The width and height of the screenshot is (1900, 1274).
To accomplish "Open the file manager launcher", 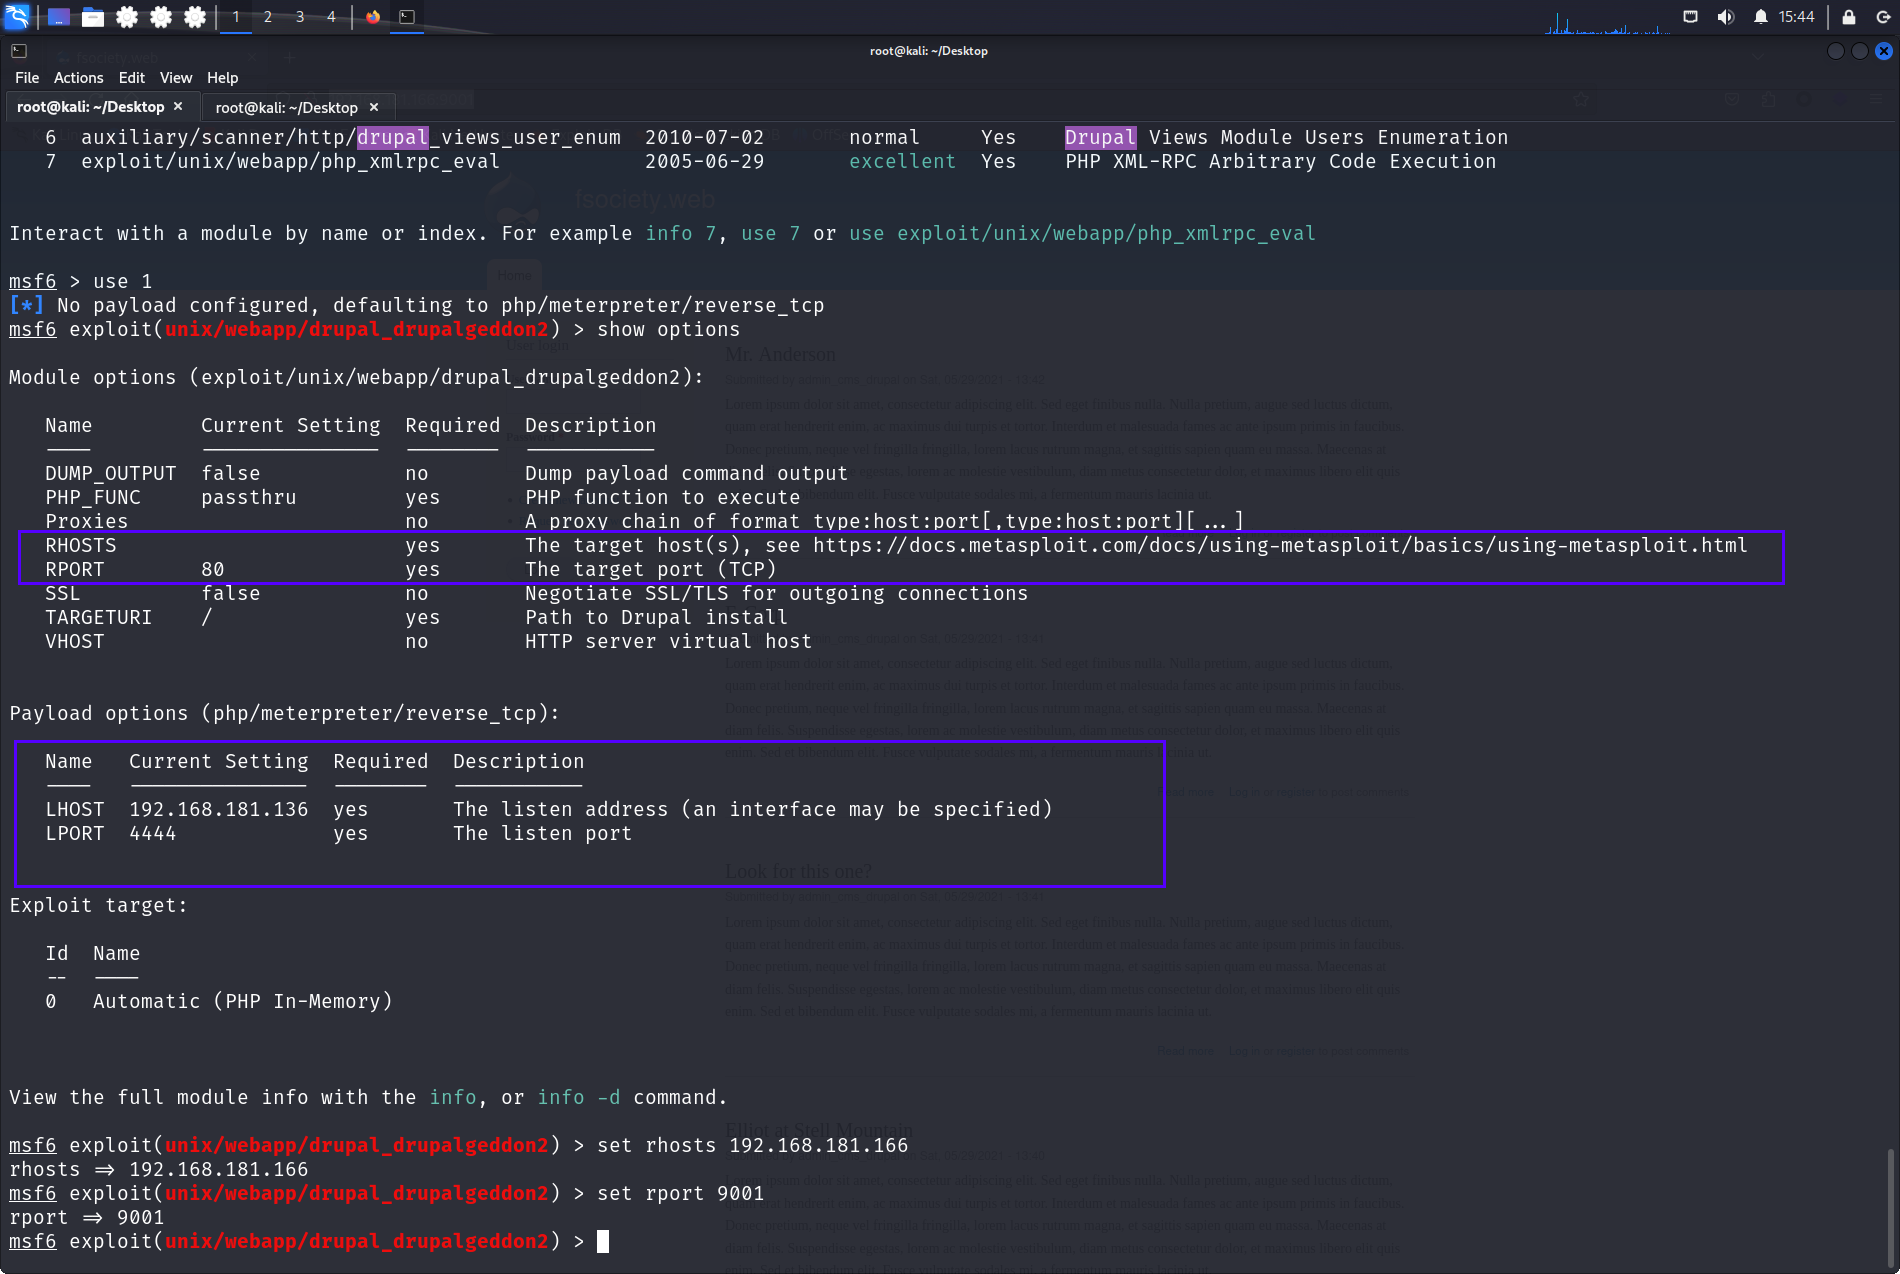I will [x=93, y=17].
